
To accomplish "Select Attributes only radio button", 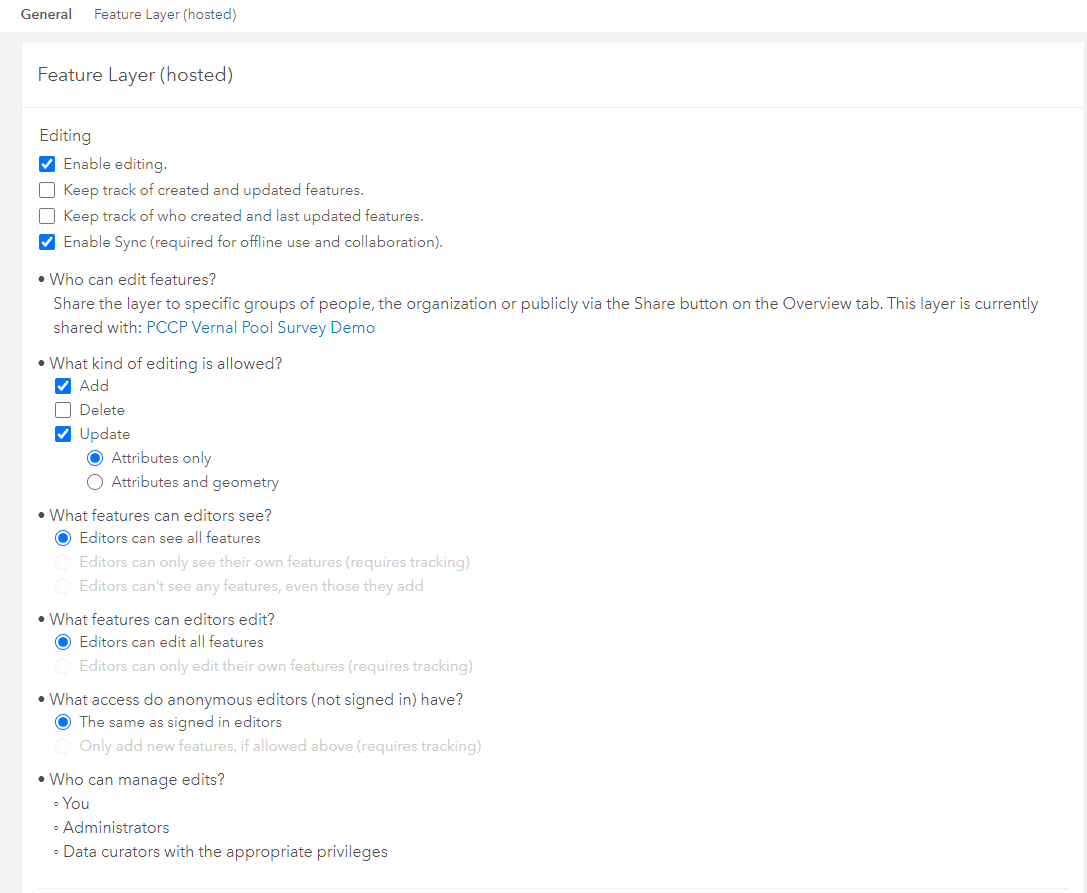I will pos(95,457).
